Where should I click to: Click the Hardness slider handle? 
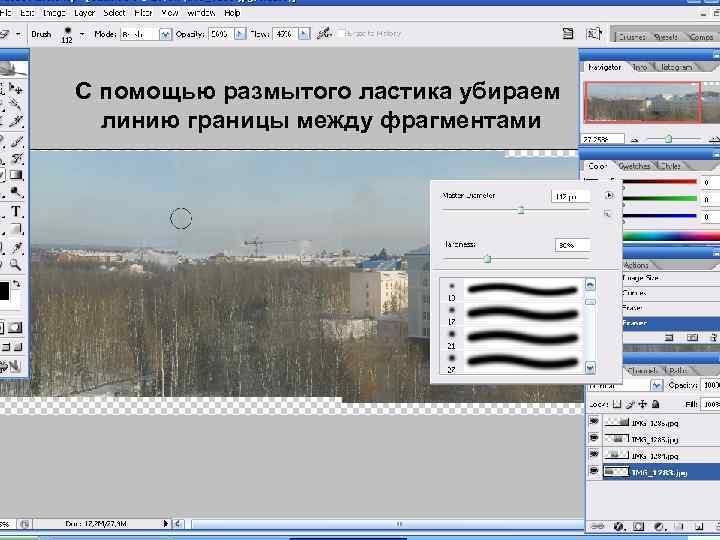point(488,259)
